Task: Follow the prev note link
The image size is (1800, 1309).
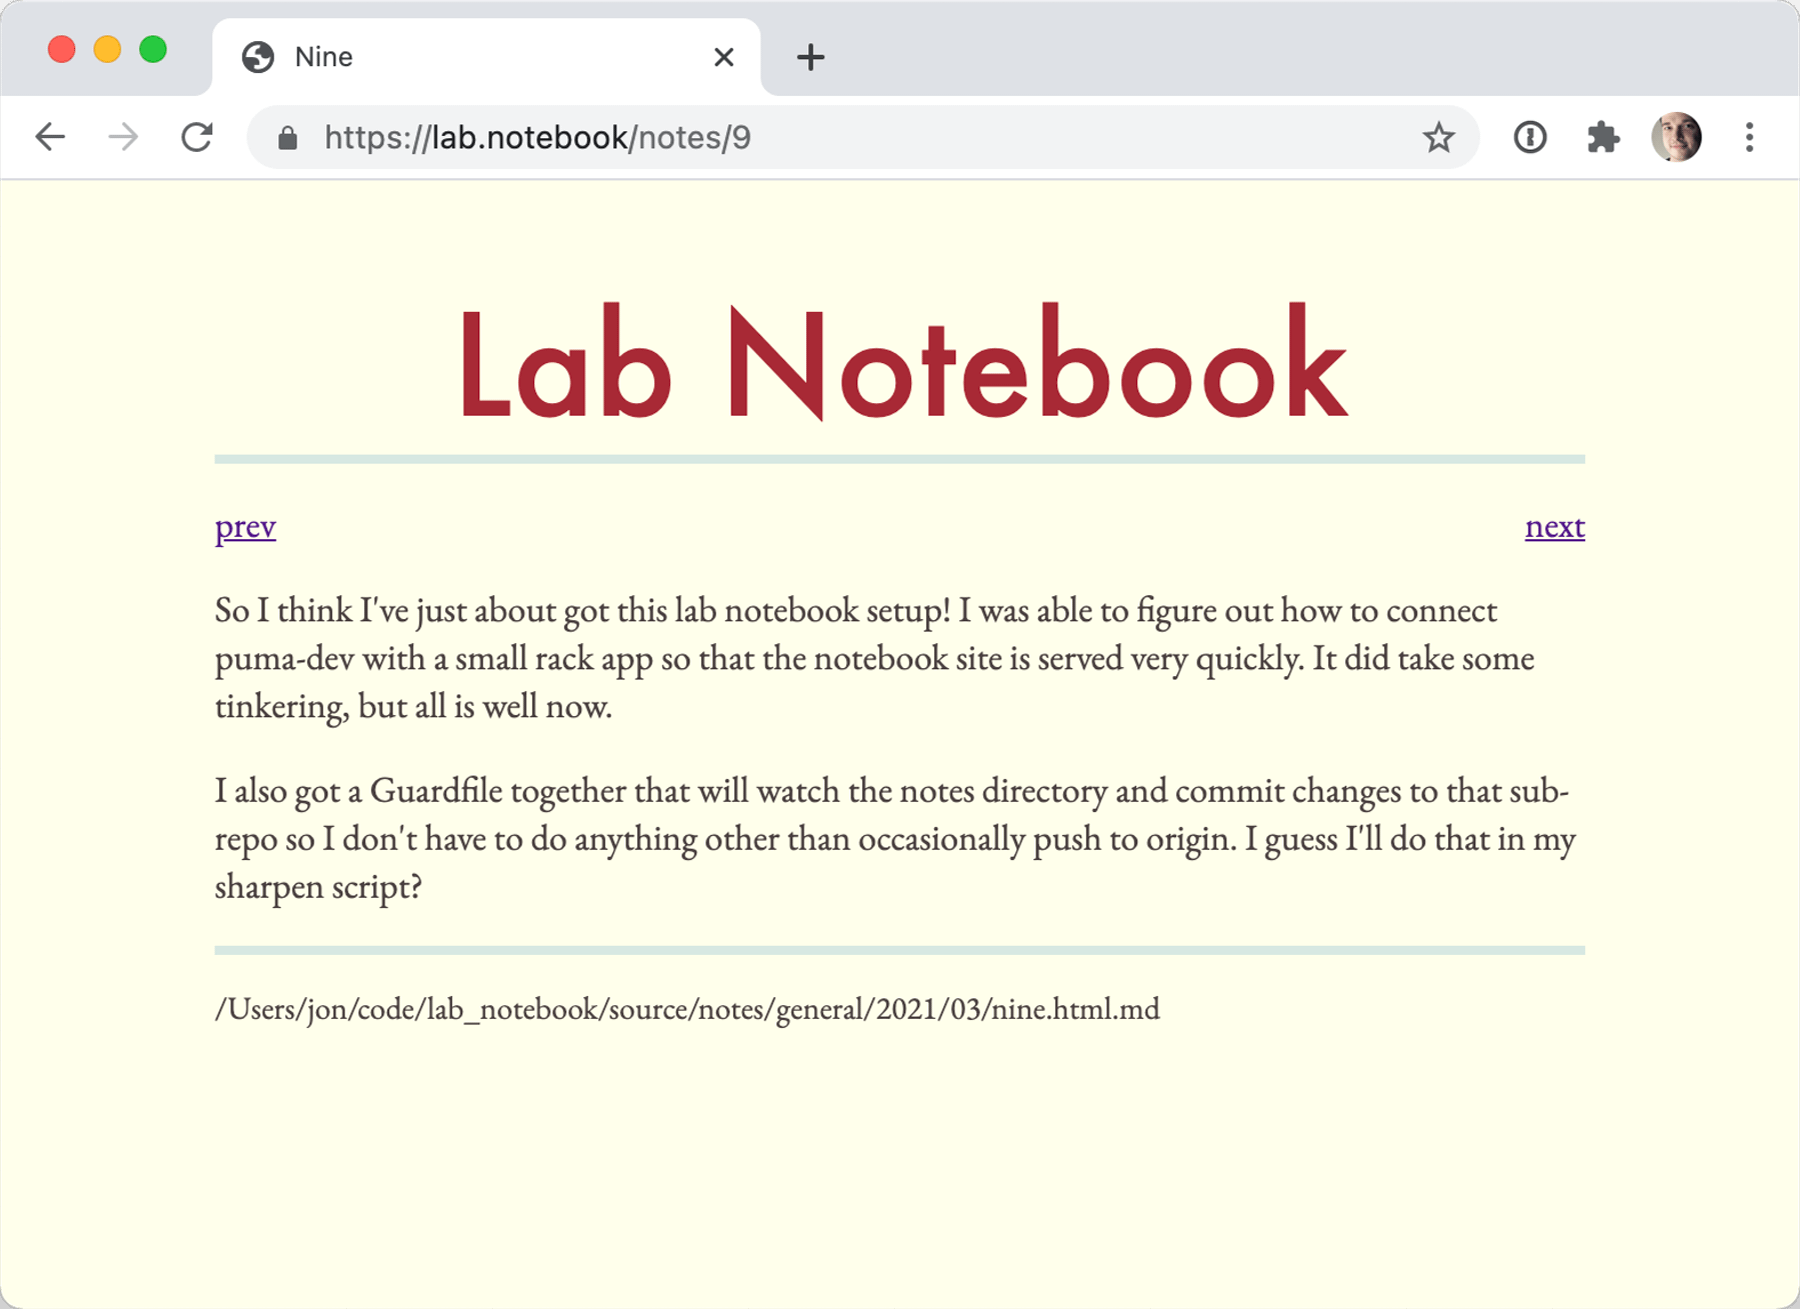Action: 245,527
